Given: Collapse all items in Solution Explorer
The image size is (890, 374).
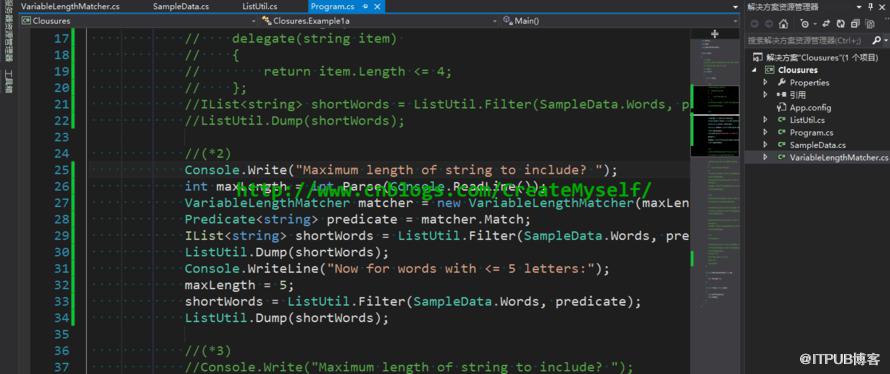Looking at the screenshot, I should pos(855,24).
